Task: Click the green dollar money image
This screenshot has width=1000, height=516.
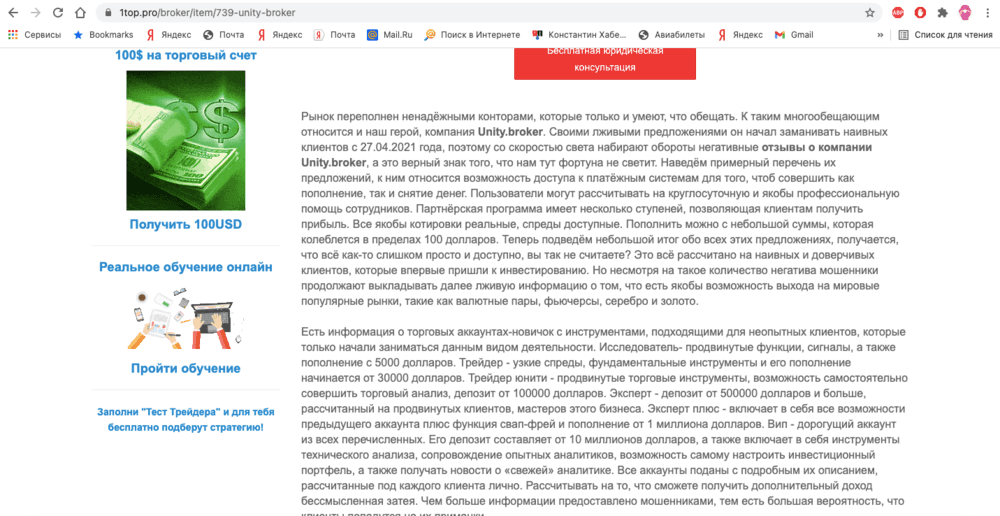Action: tap(186, 140)
